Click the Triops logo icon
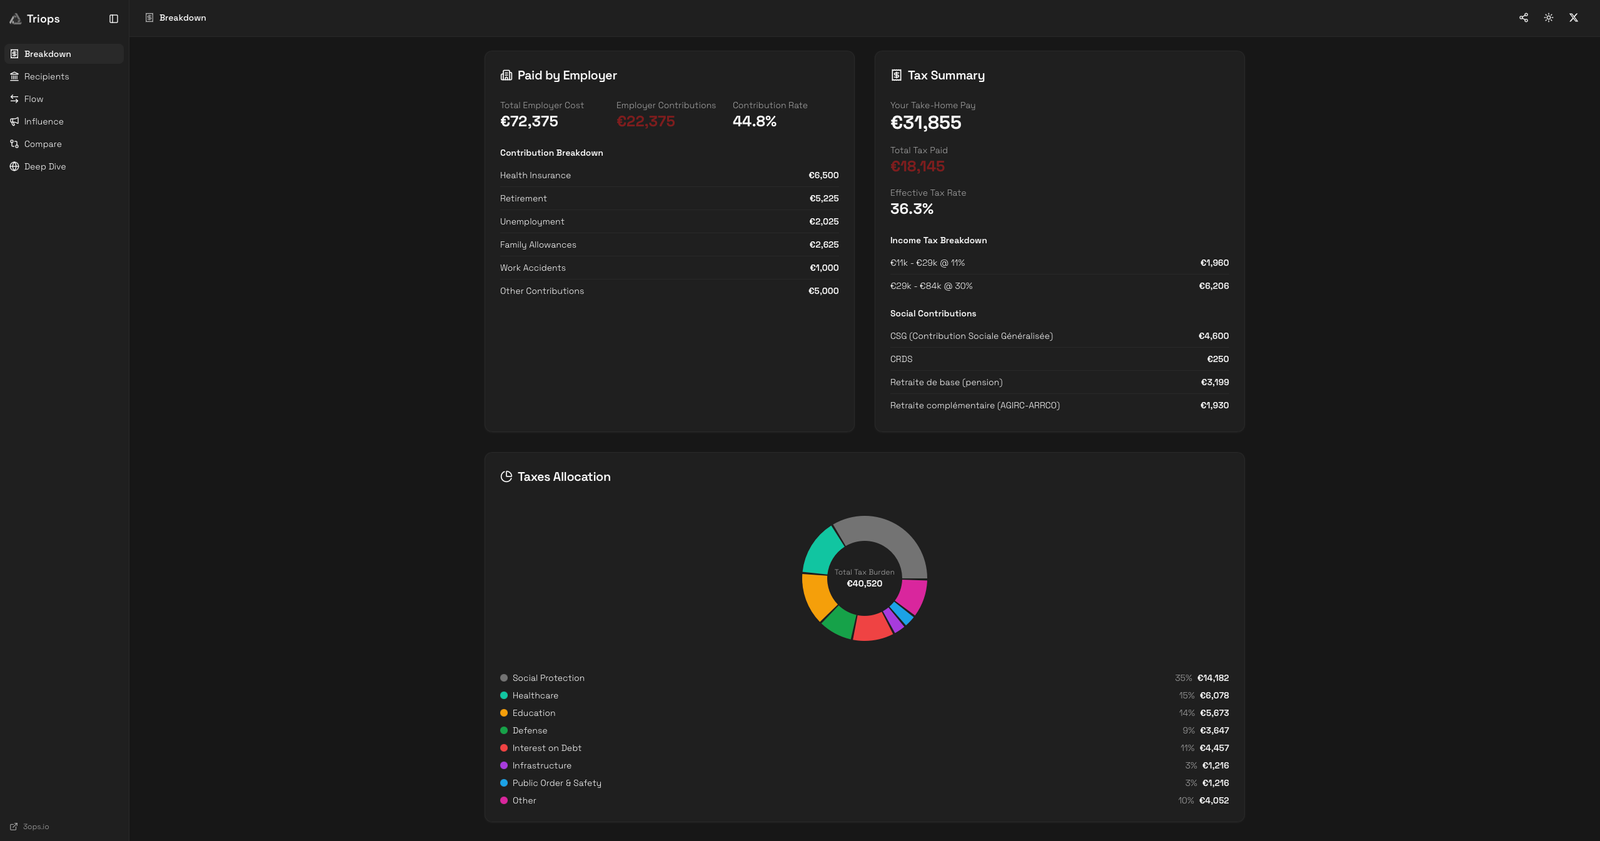The width and height of the screenshot is (1600, 841). point(15,19)
